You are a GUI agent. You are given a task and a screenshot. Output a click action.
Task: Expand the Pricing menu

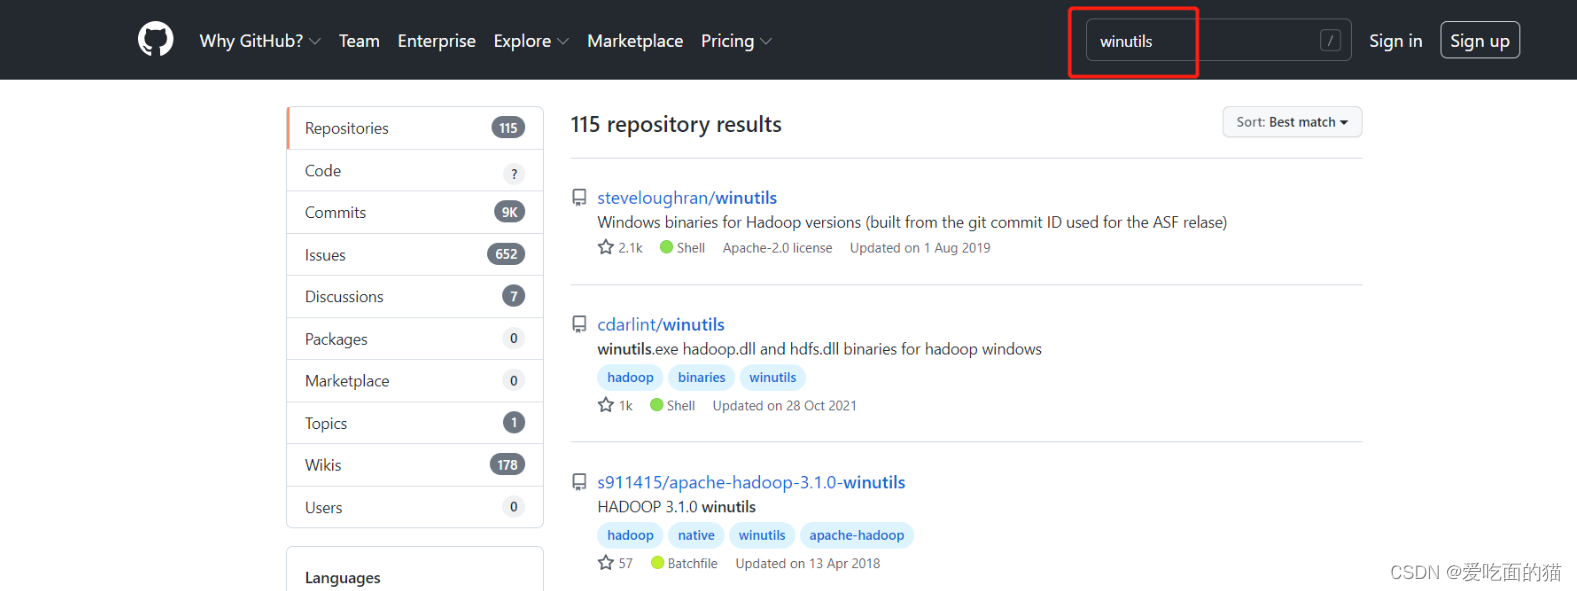[736, 41]
